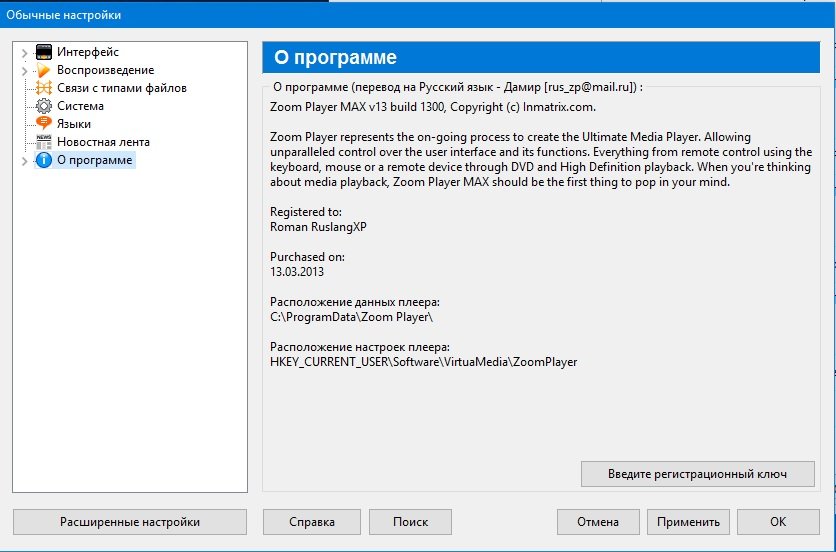Screen dimensions: 836x552
Task: Click the Интерфейс tree icon
Action: tap(44, 52)
